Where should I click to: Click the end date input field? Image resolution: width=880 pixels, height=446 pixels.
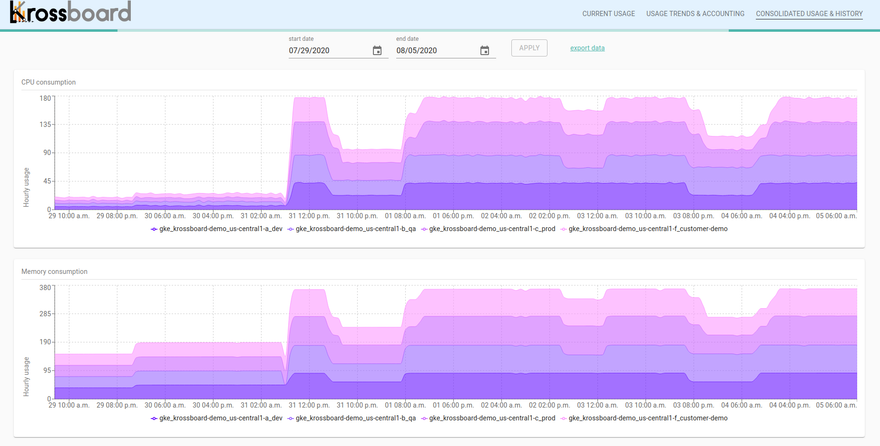click(434, 50)
